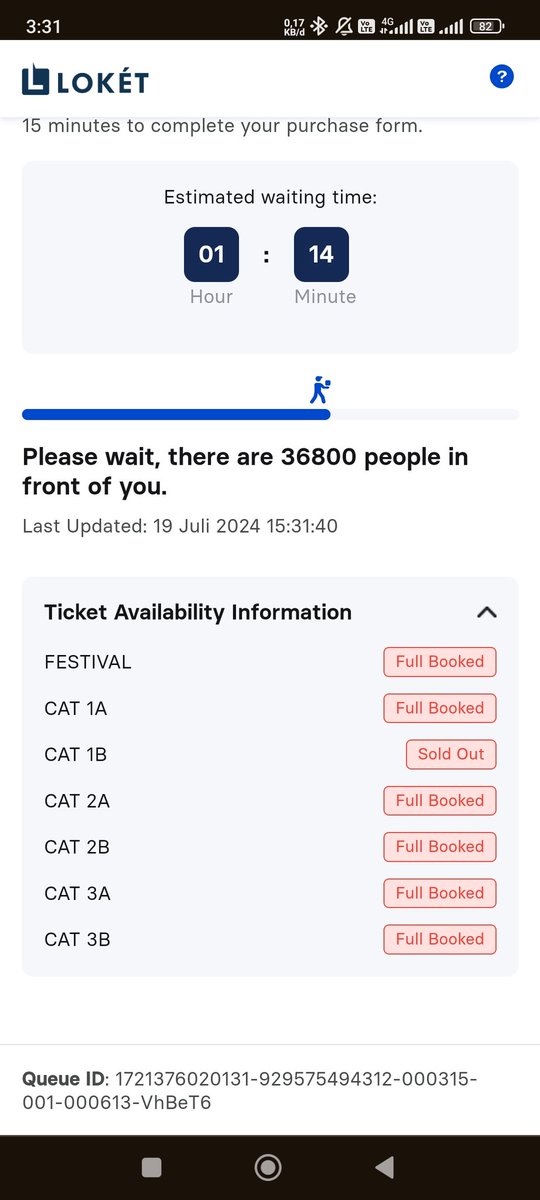Tap the running person queue icon
The width and height of the screenshot is (540, 1200).
pos(320,391)
